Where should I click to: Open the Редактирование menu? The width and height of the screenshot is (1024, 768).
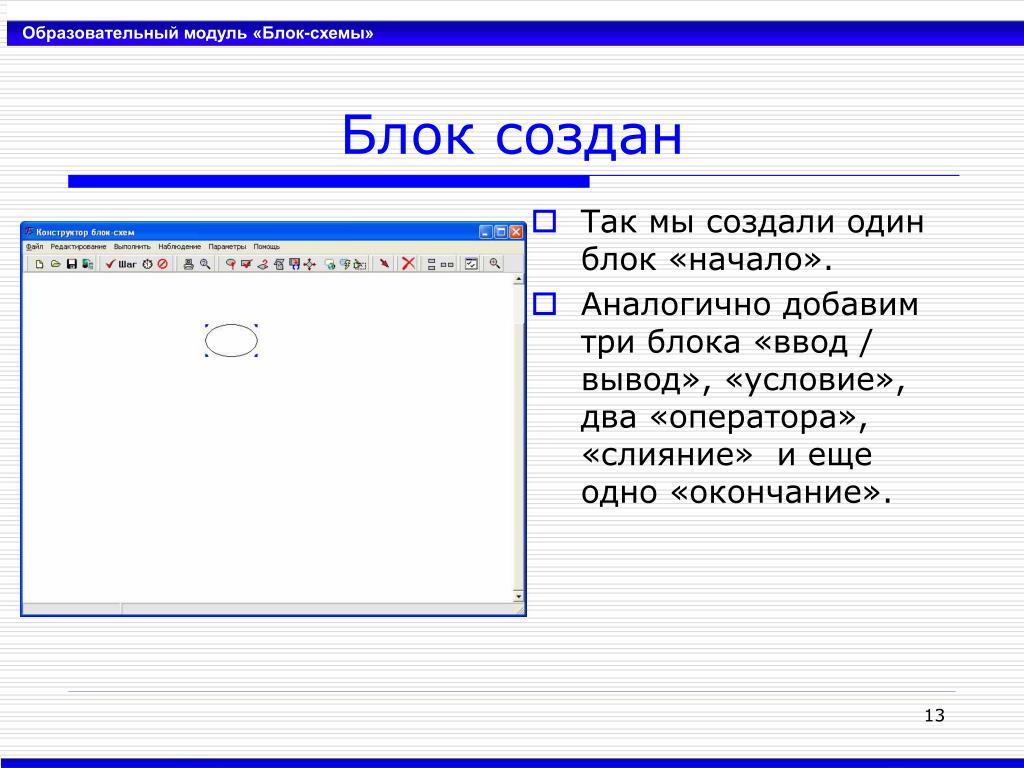(x=78, y=247)
